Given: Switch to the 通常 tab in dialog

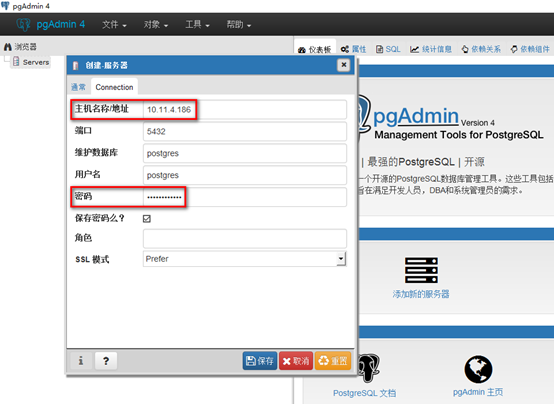Looking at the screenshot, I should click(x=78, y=87).
